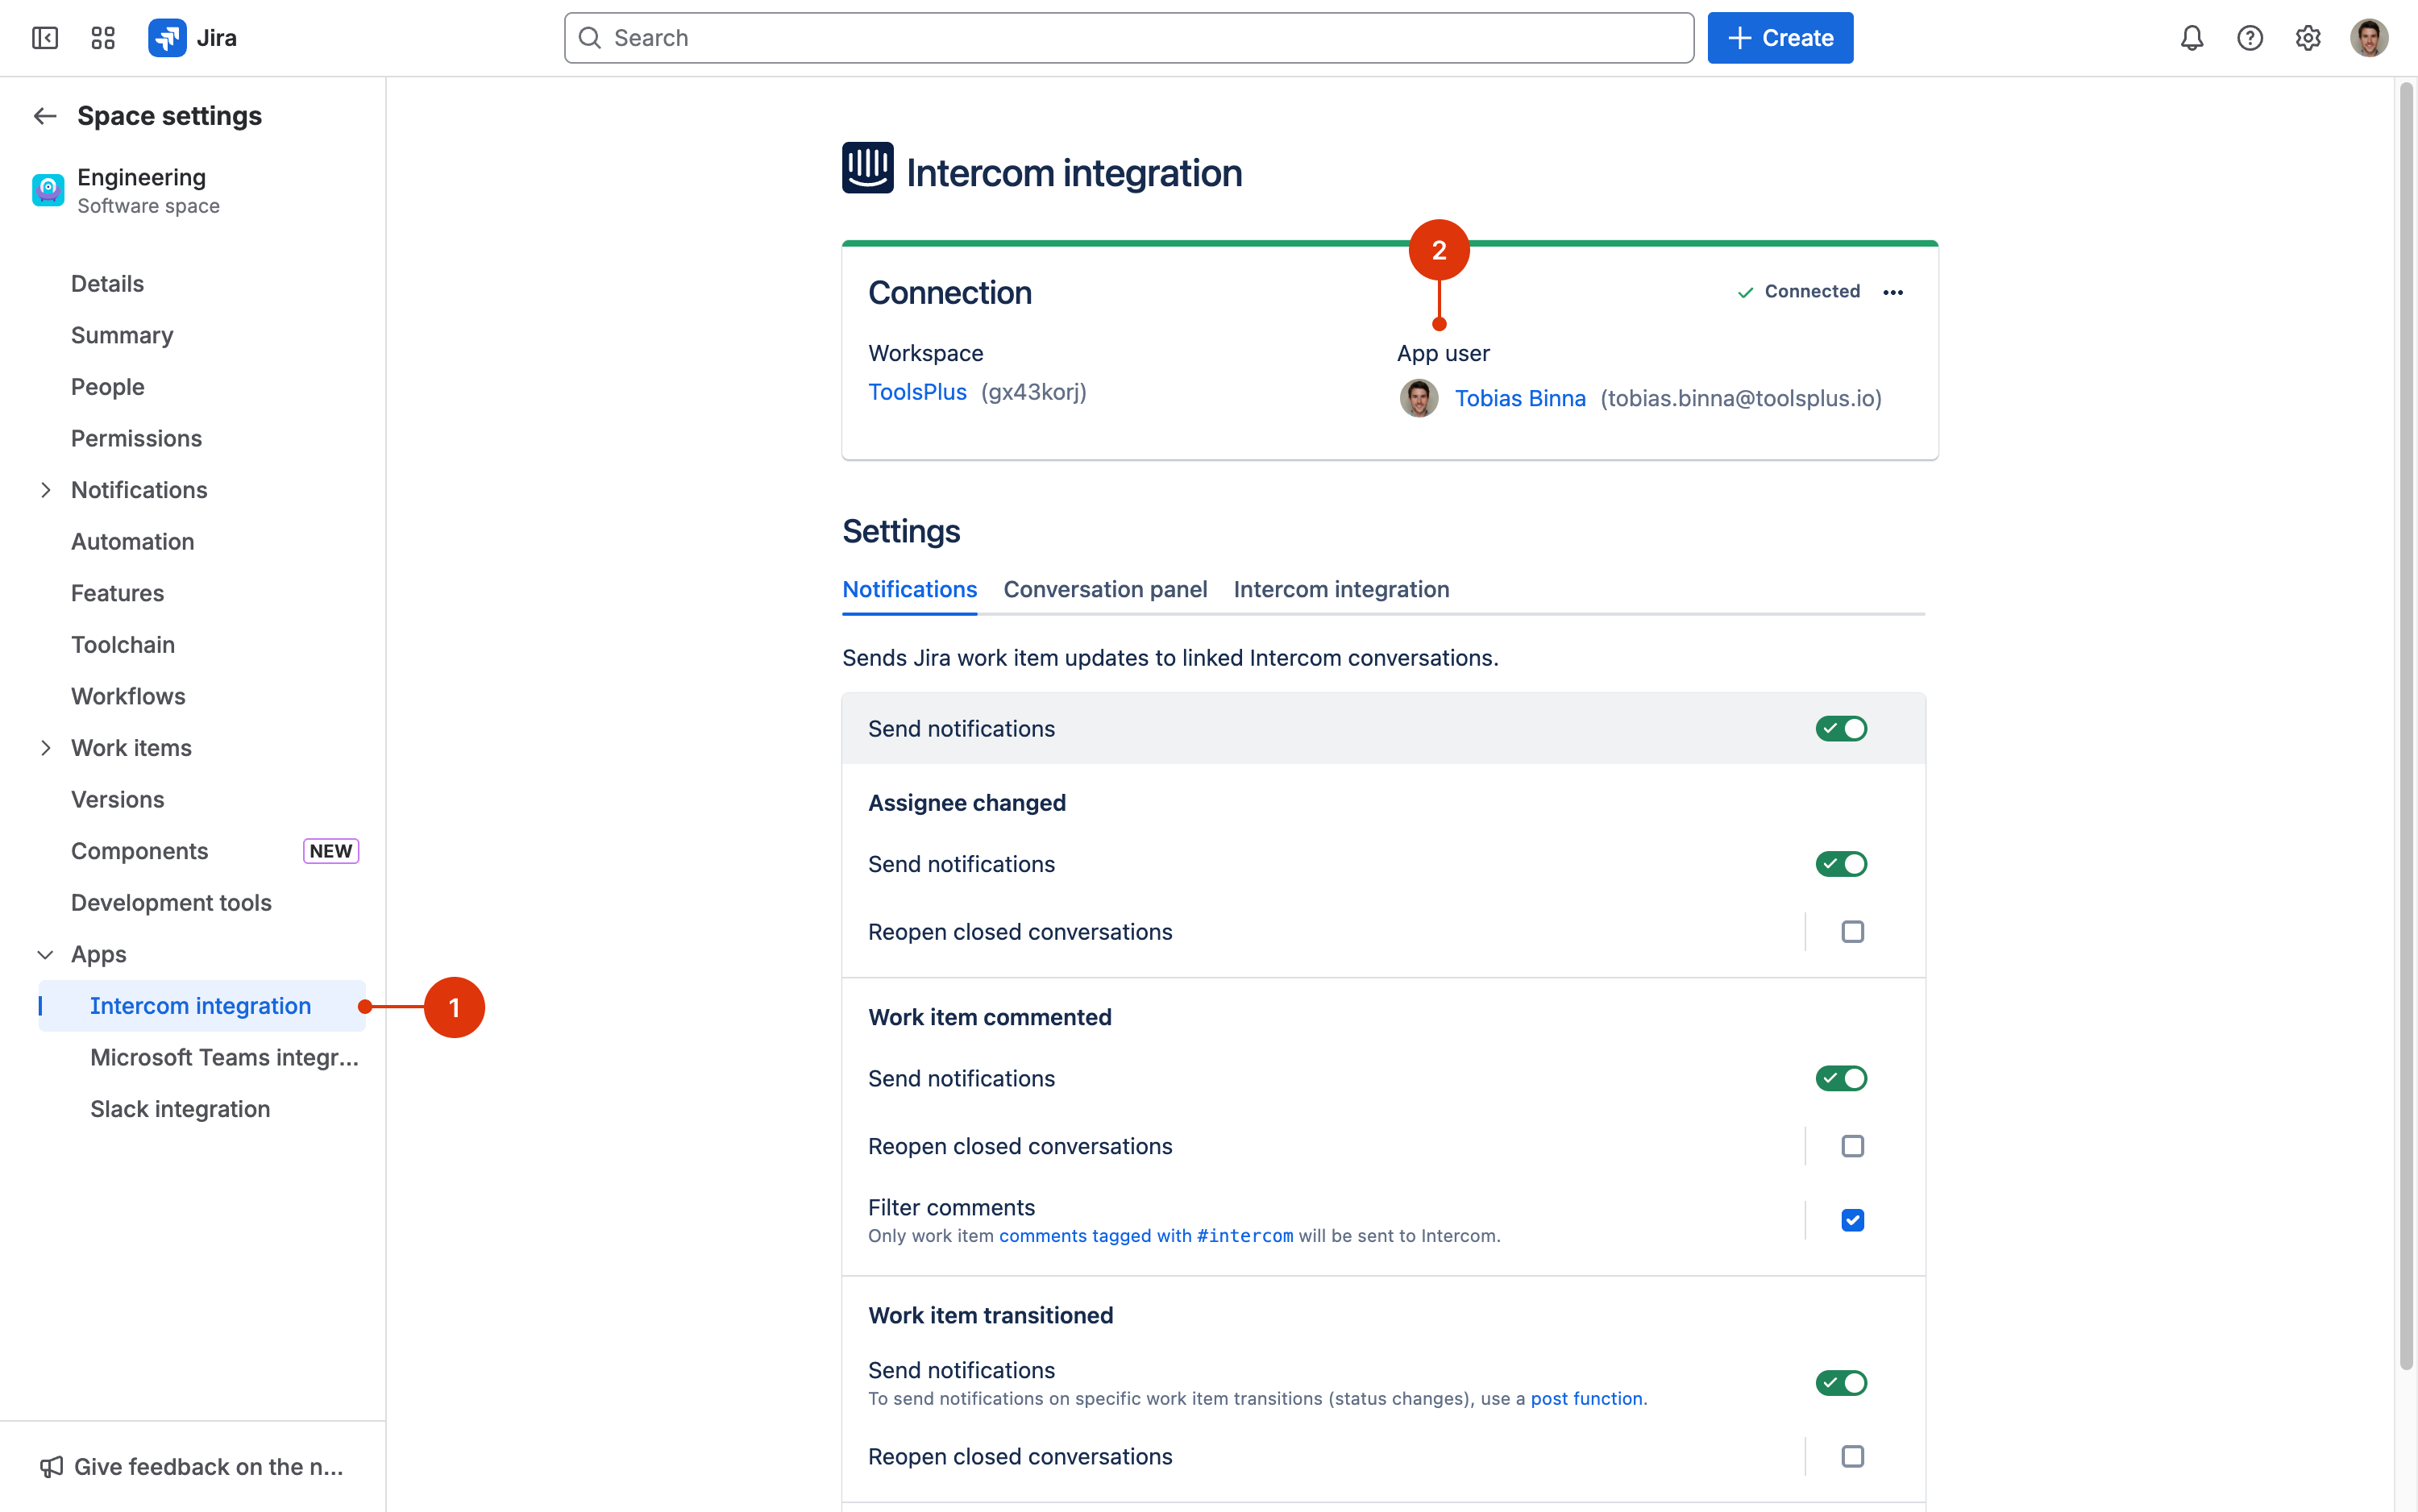Open the help question mark icon
The height and width of the screenshot is (1512, 2418).
pyautogui.click(x=2249, y=38)
